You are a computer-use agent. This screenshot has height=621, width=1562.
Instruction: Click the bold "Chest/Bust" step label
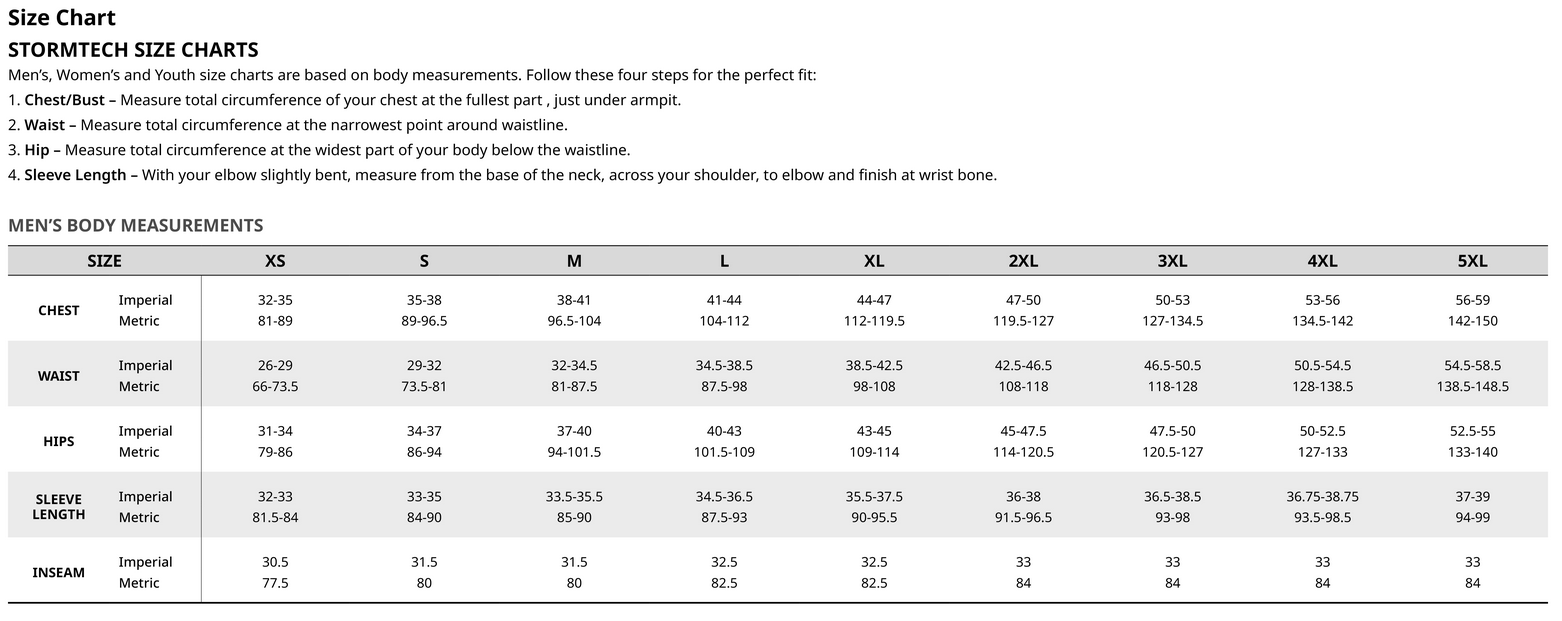65,100
